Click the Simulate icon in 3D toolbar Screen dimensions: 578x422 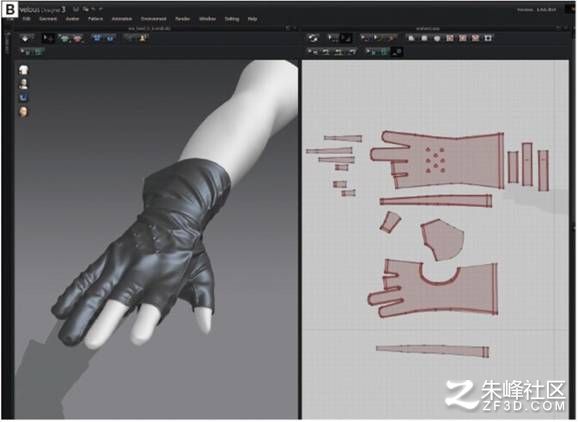point(25,38)
